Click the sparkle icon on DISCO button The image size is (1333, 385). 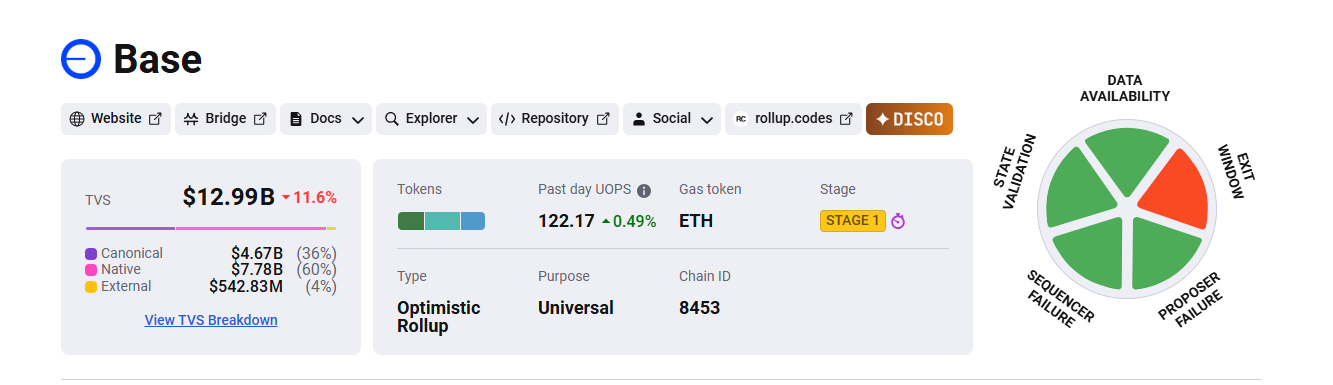pos(882,119)
